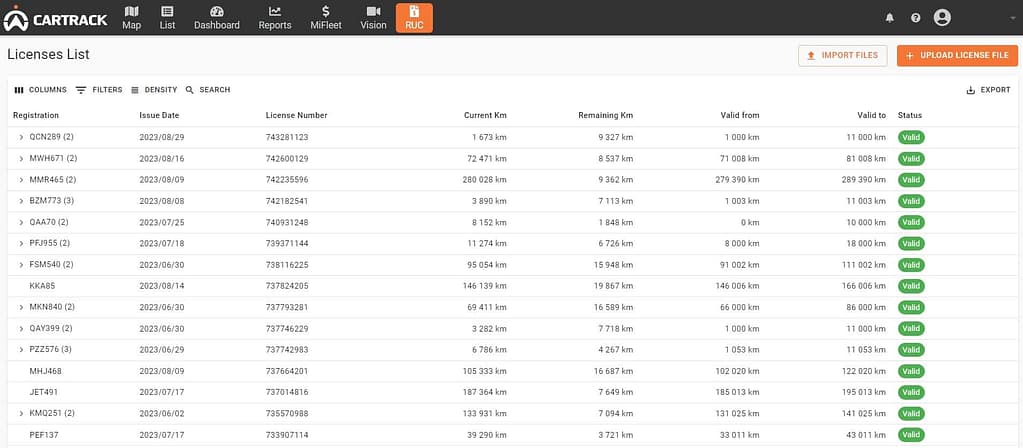Screen dimensions: 1023x448
Task: Open the Columns visibility selector
Action: [x=40, y=90]
